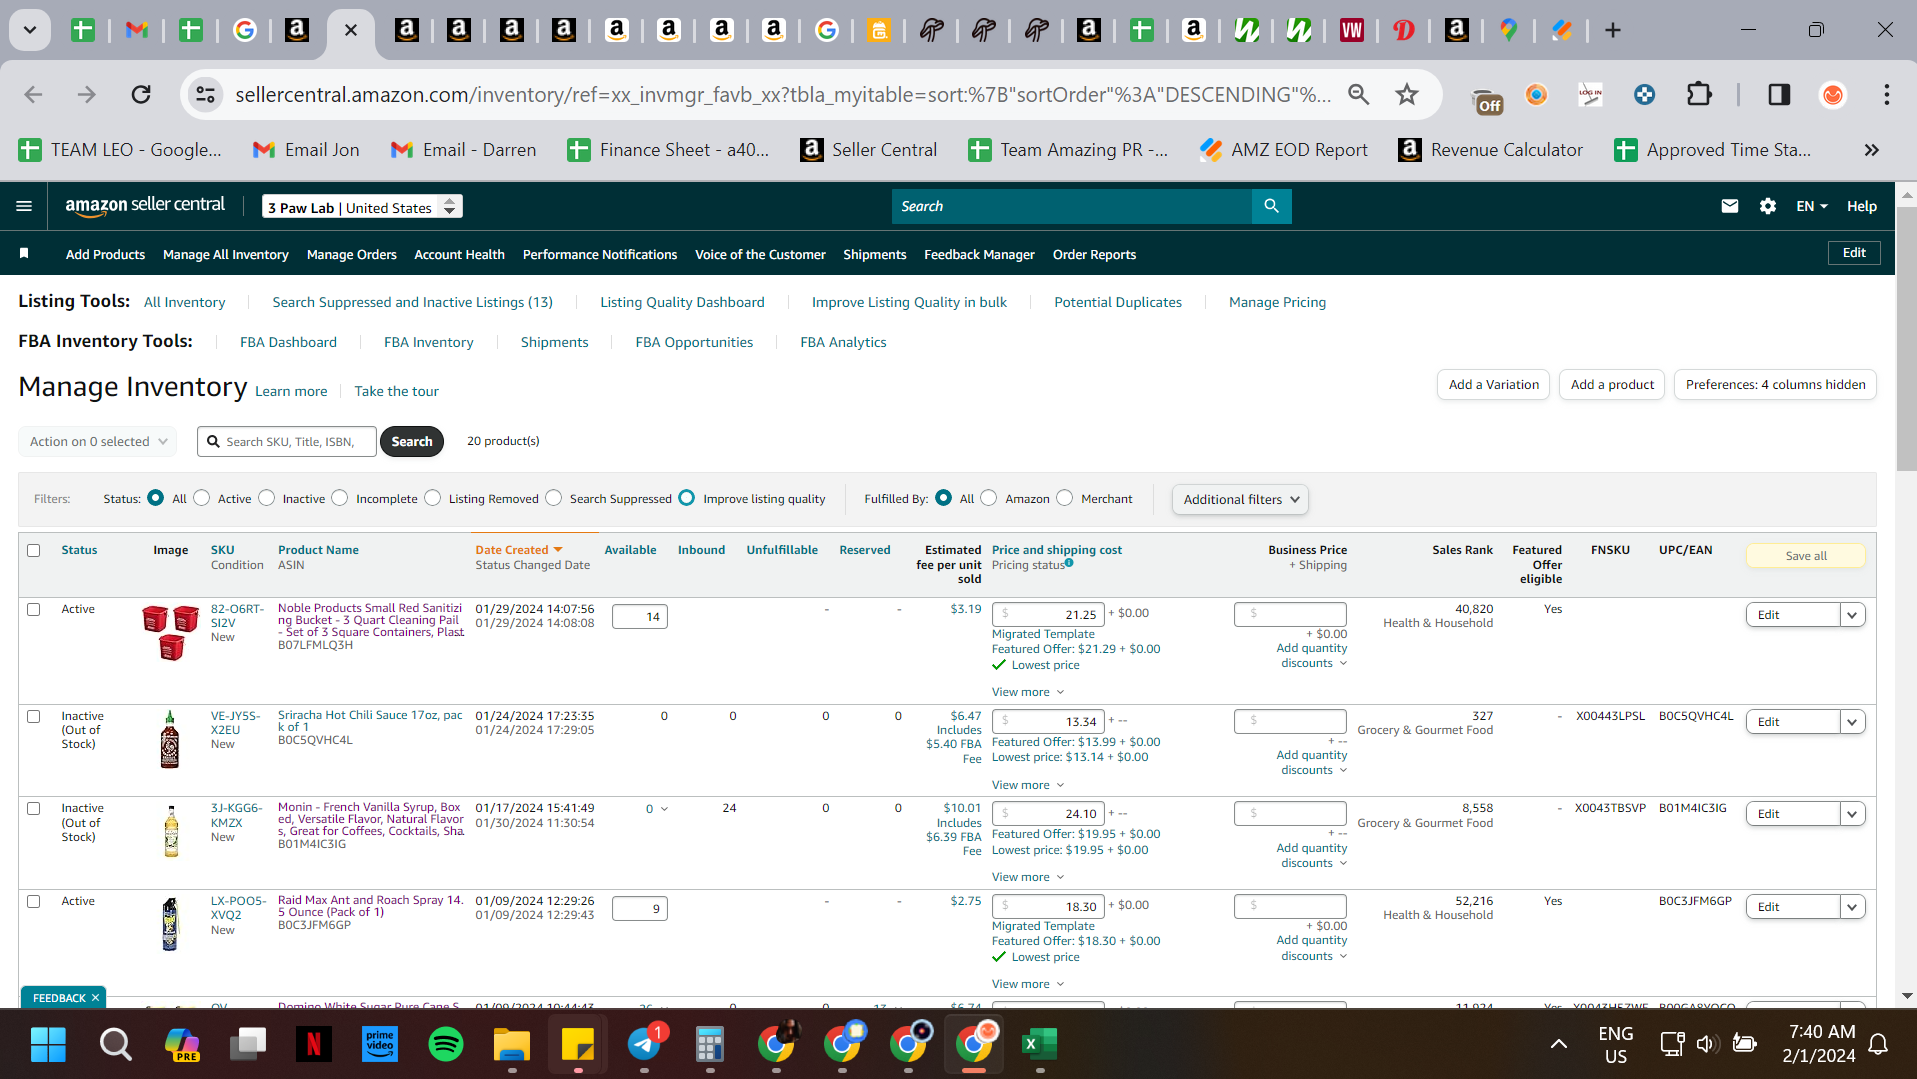The width and height of the screenshot is (1917, 1079).
Task: Click the zoom magnifier icon in address bar
Action: click(x=1358, y=94)
